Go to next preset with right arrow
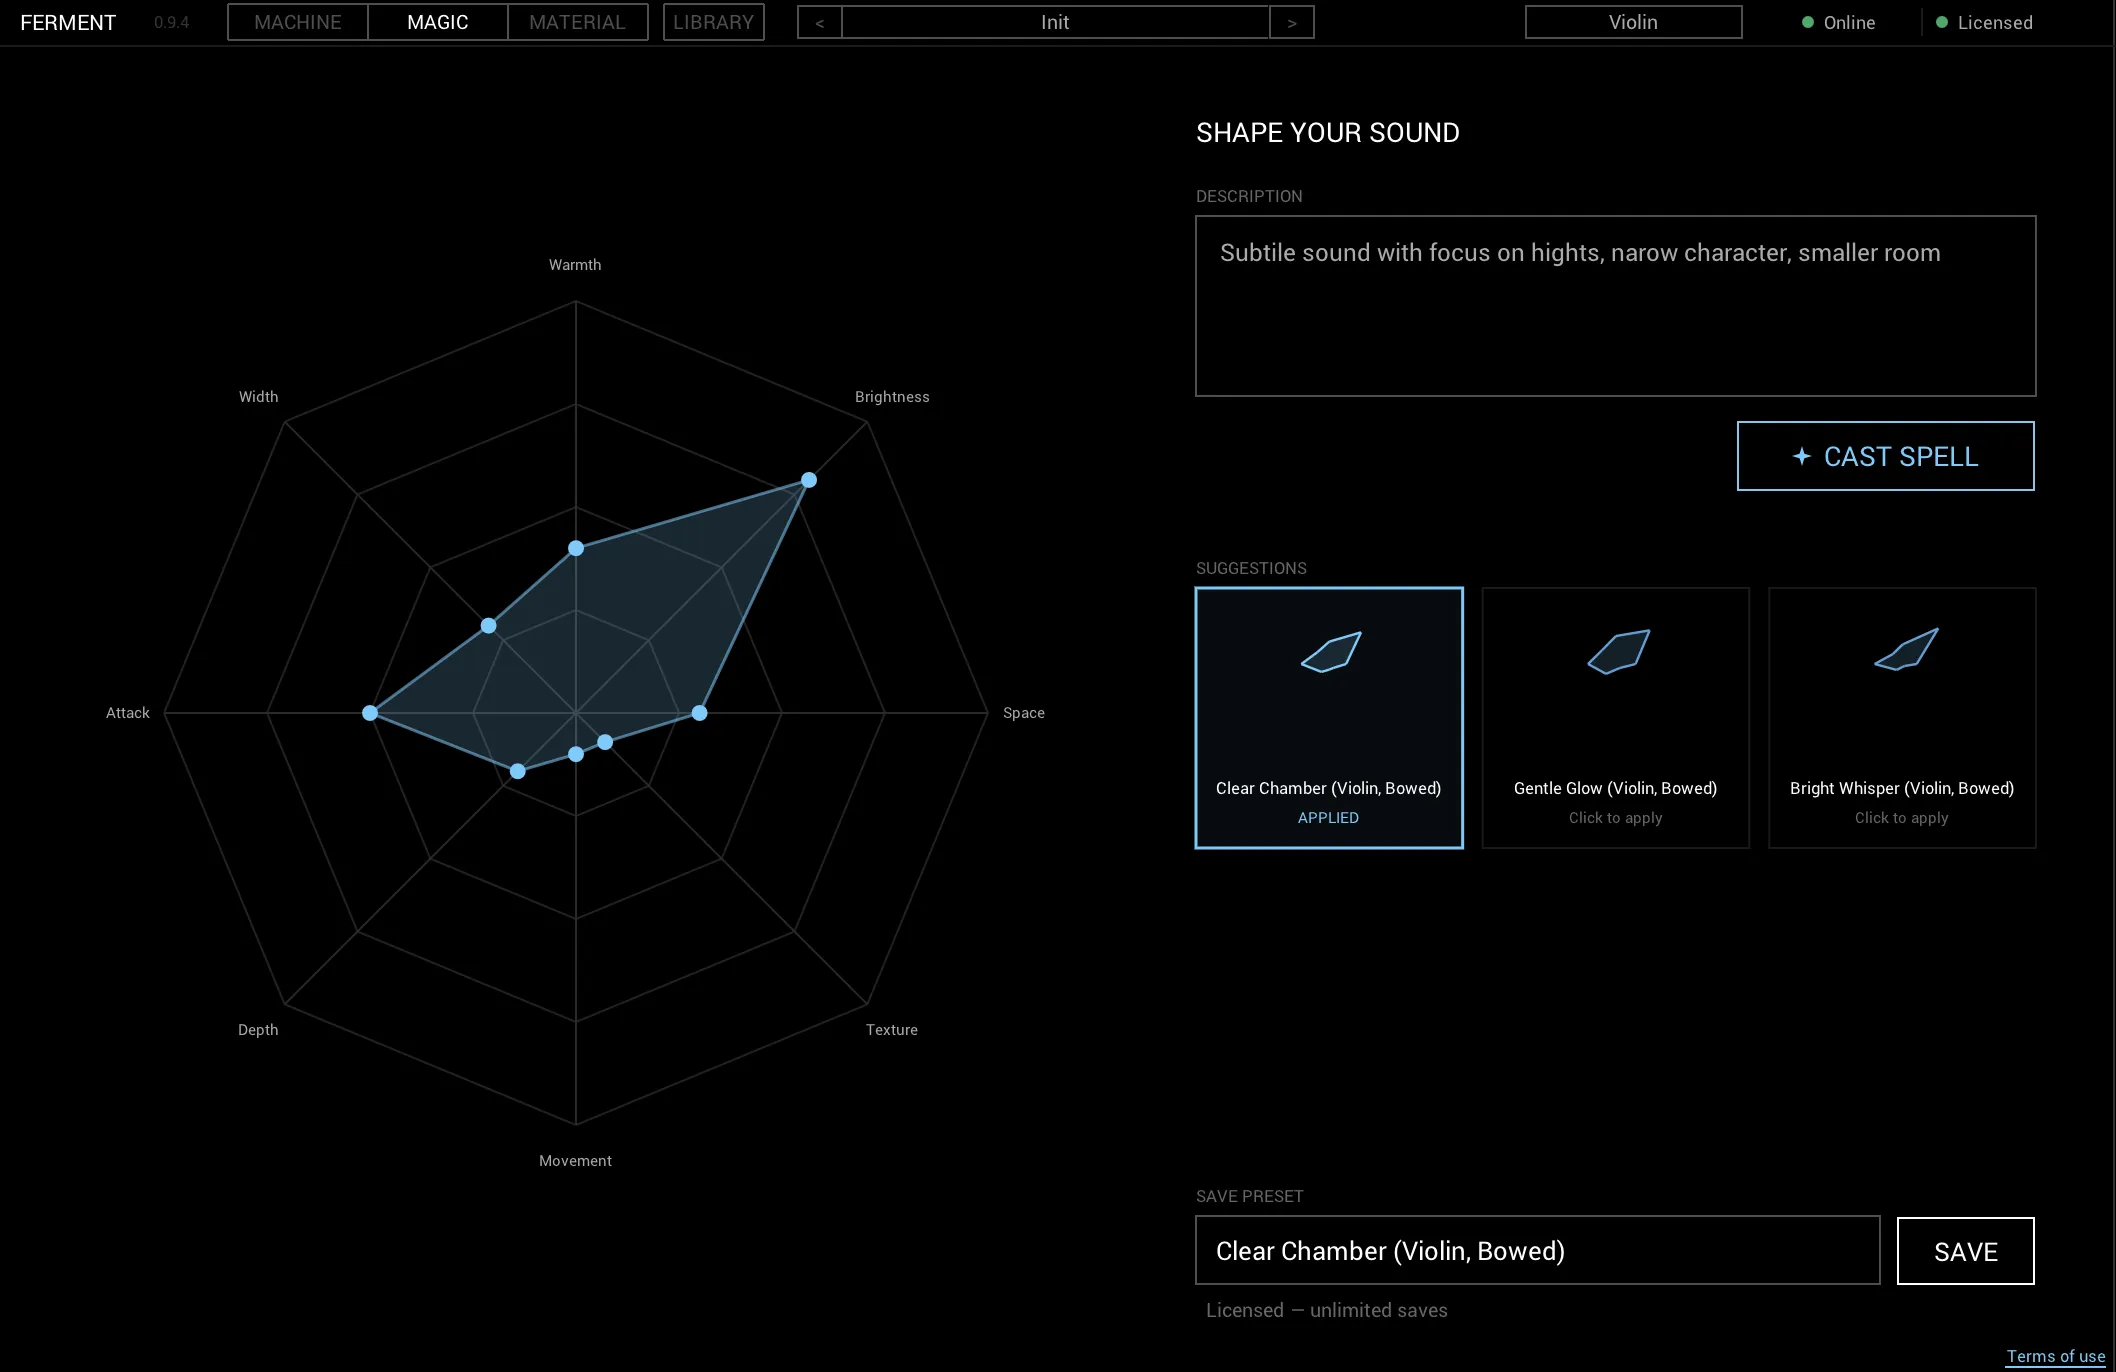The image size is (2116, 1372). tap(1292, 22)
